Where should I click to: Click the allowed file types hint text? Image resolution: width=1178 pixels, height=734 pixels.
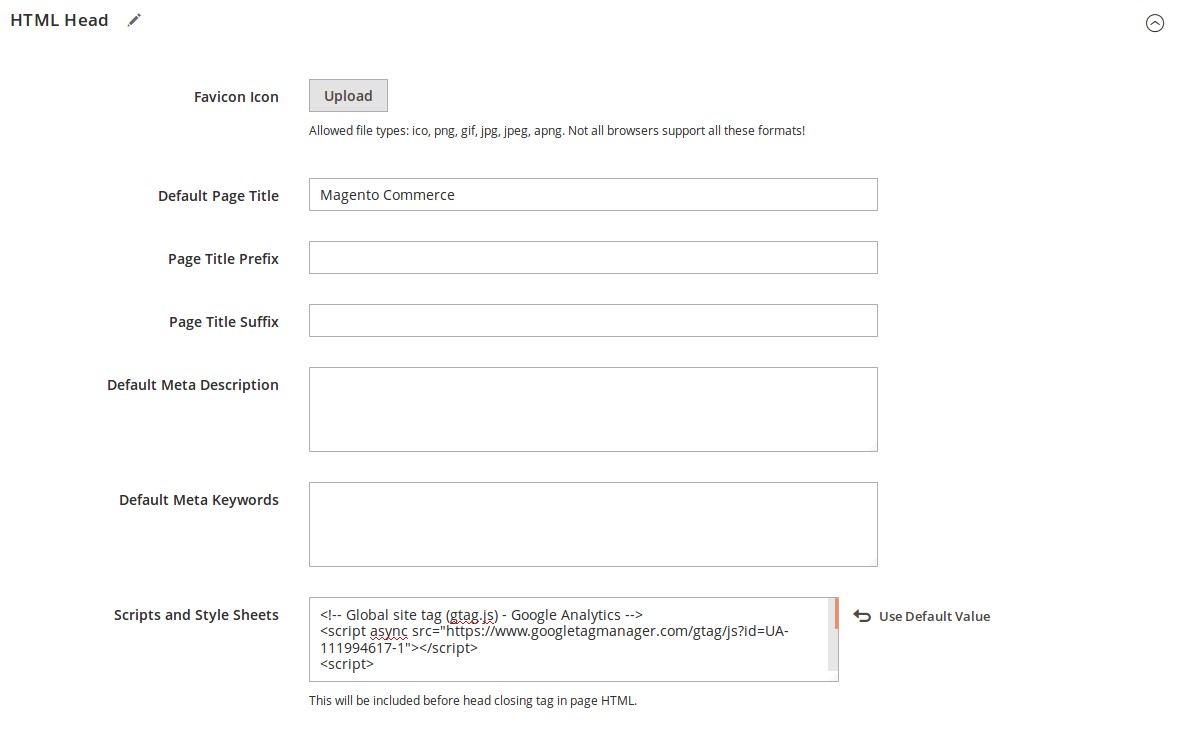558,130
